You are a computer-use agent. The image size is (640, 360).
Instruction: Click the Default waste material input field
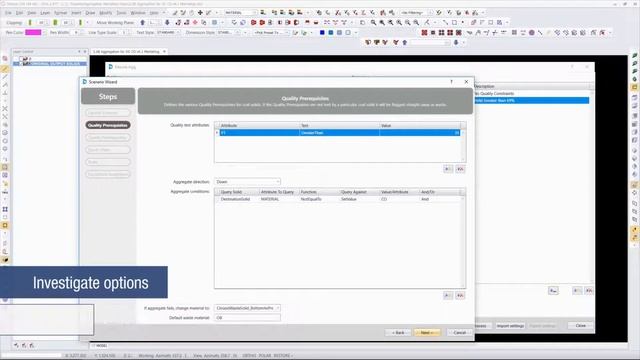pos(247,318)
